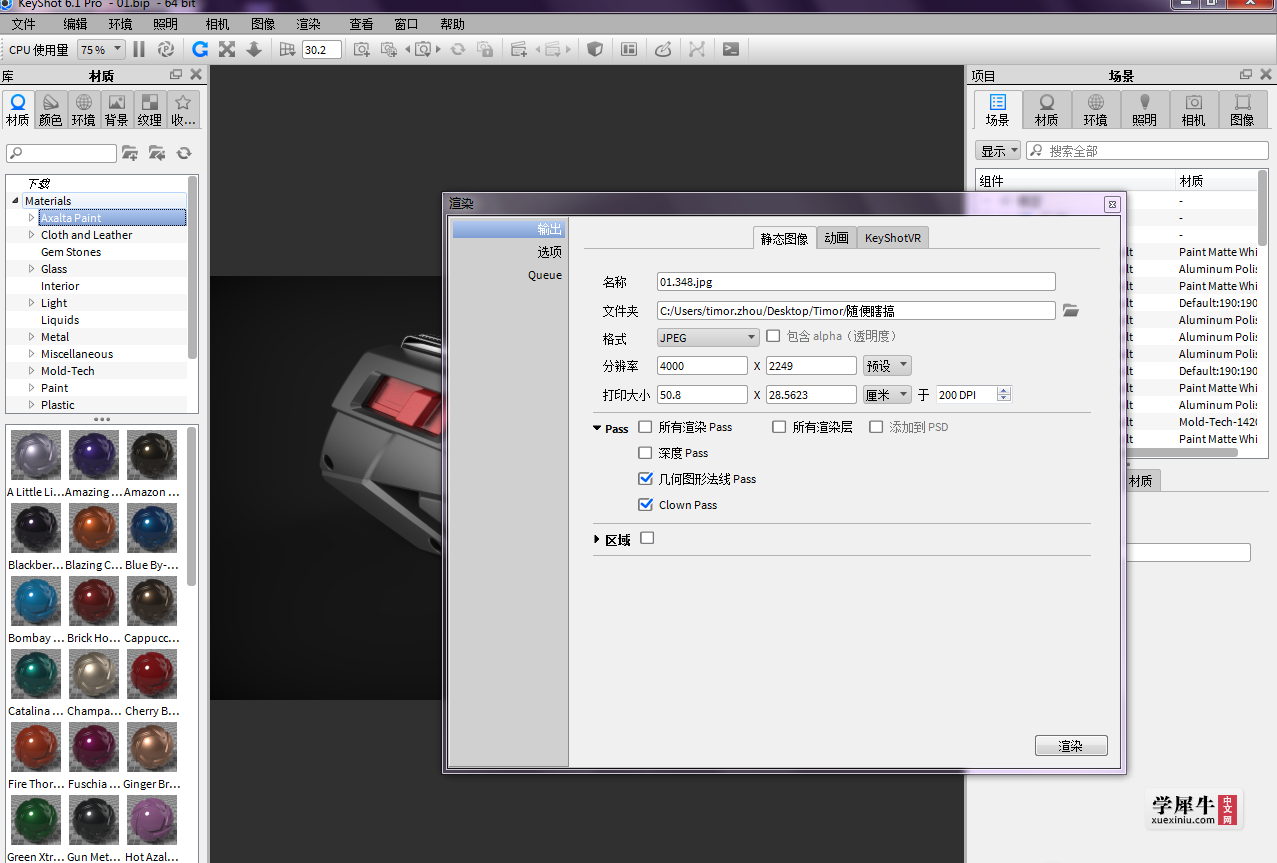Toggle 添加到 PSD checkbox
1277x863 pixels.
coord(876,427)
